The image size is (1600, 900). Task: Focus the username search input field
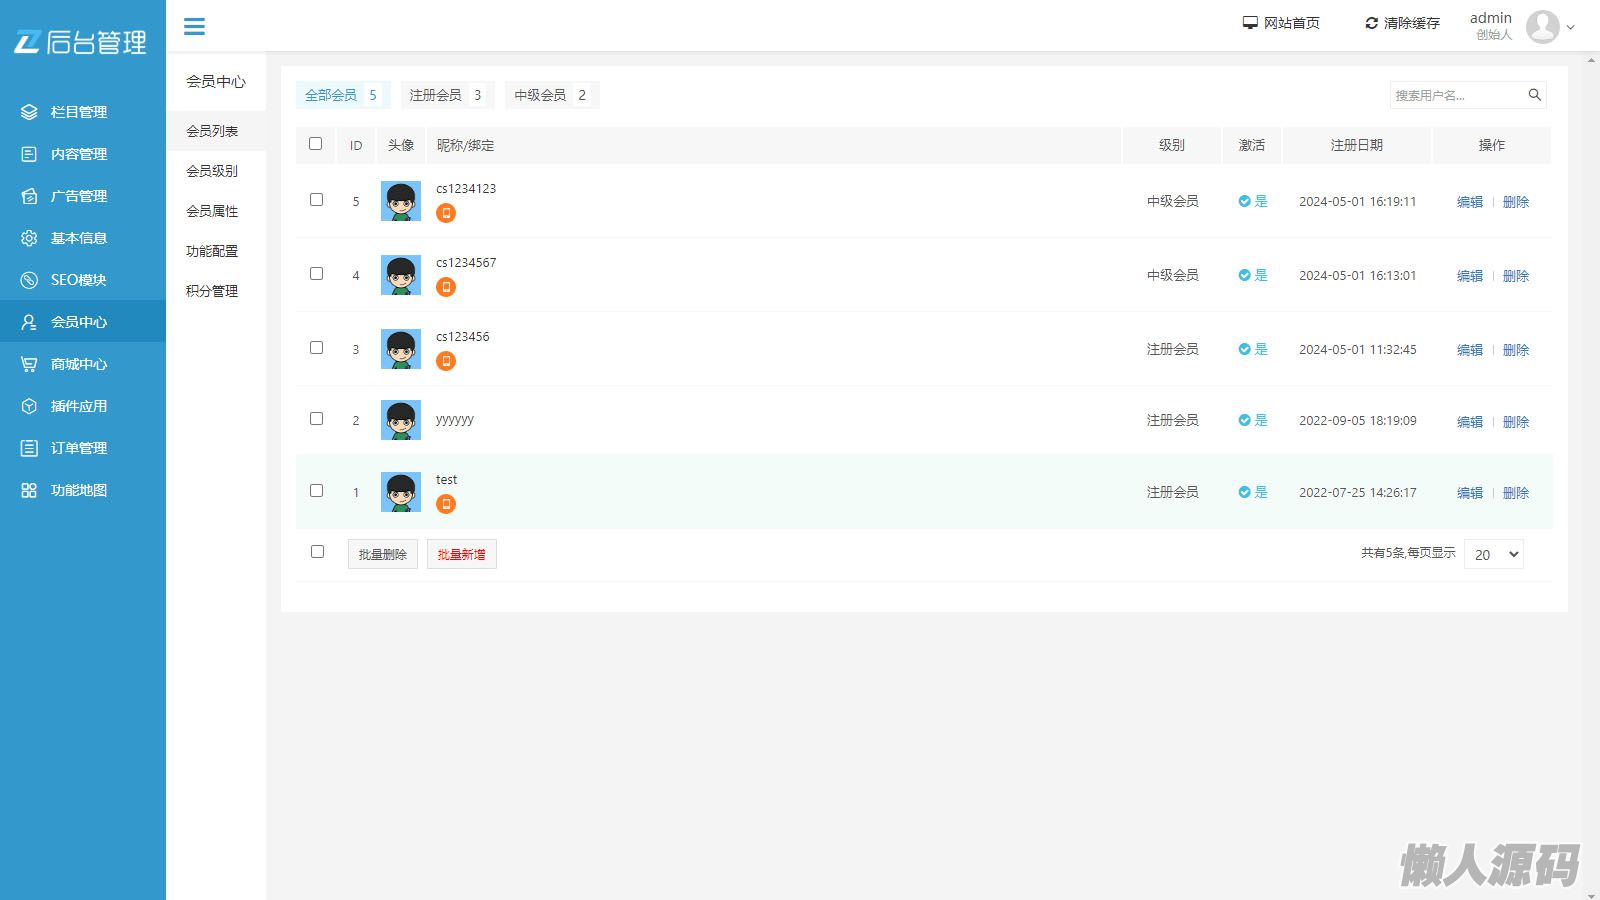(1455, 95)
